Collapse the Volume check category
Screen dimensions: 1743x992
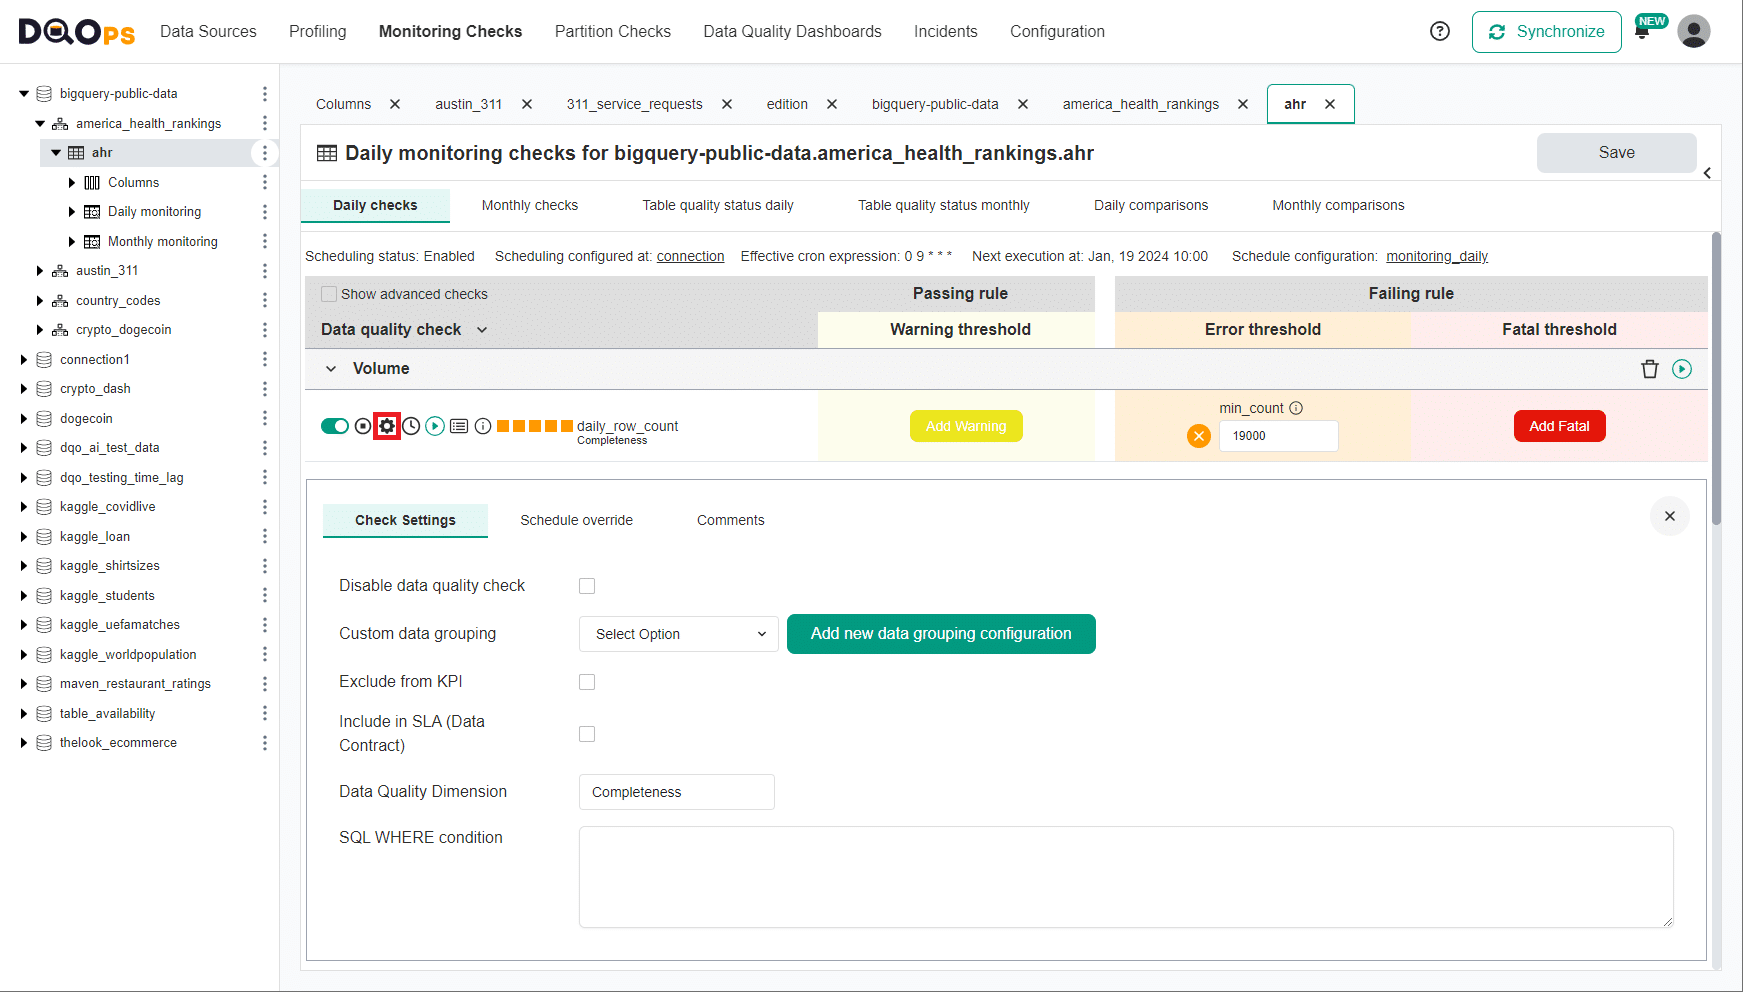tap(331, 368)
